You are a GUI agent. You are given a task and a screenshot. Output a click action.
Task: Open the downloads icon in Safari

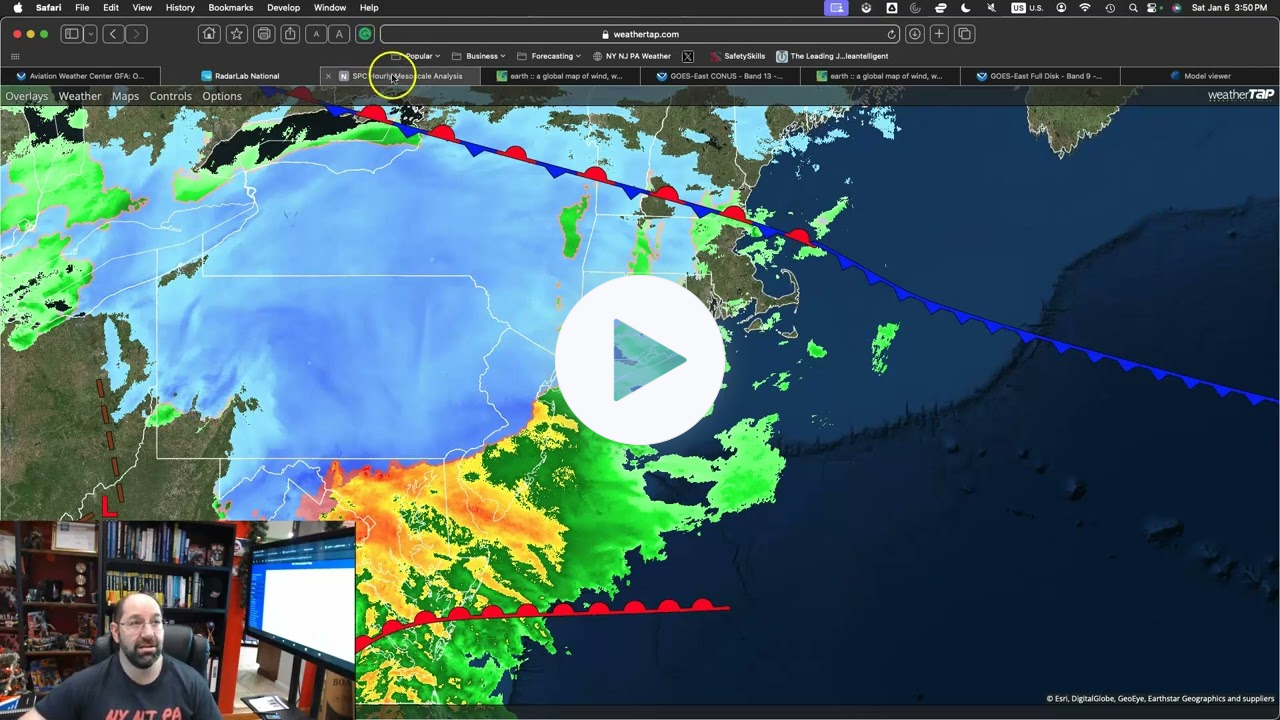tap(914, 34)
